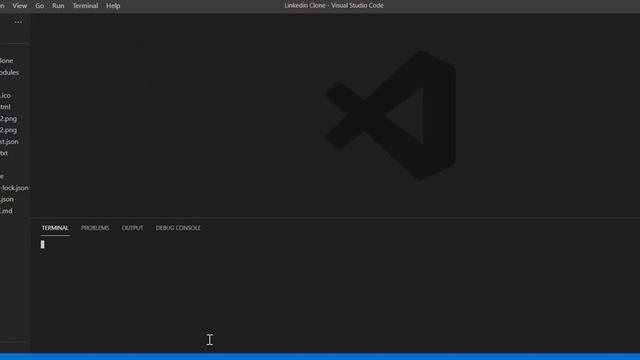The width and height of the screenshot is (640, 360).
Task: Switch to the PROBLEMS panel tab
Action: [95, 228]
